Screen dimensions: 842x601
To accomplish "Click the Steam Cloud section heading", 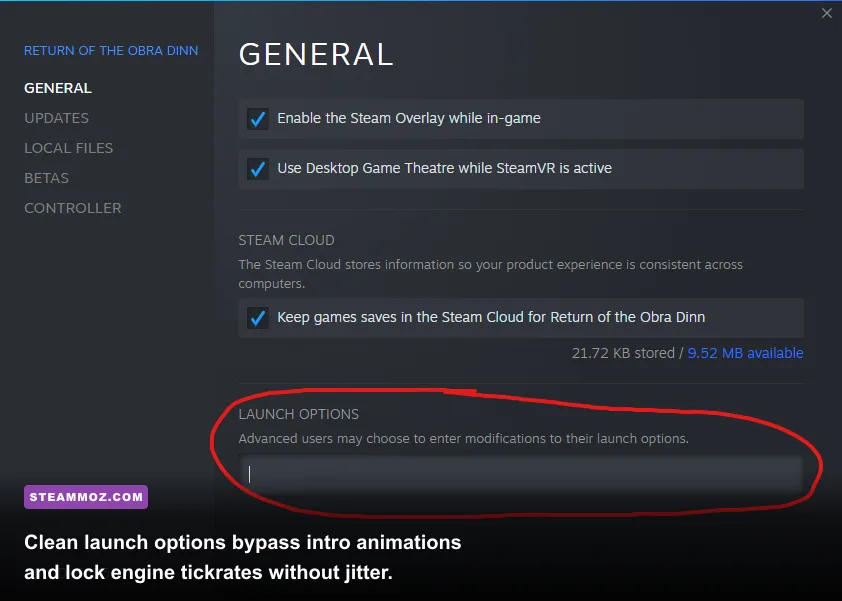I will [286, 240].
